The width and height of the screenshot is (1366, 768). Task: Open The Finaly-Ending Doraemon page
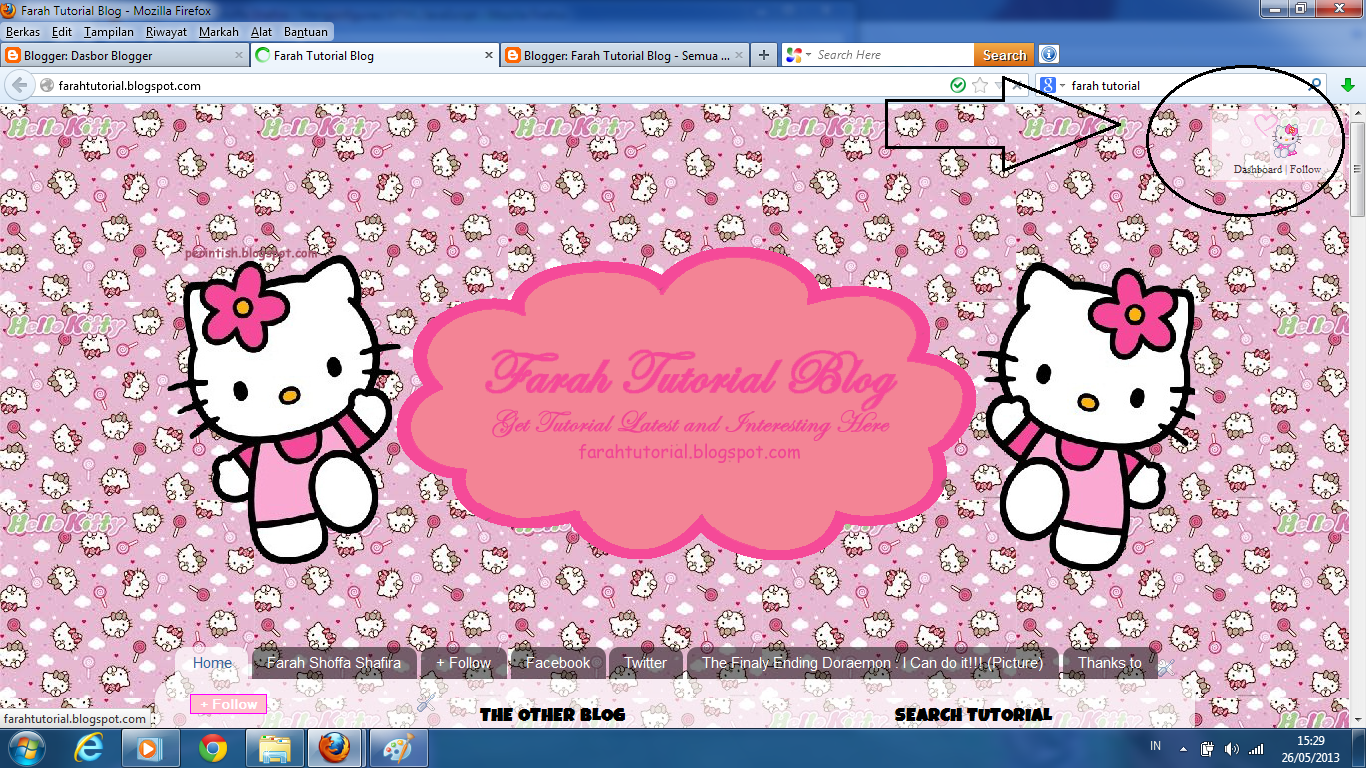[872, 663]
